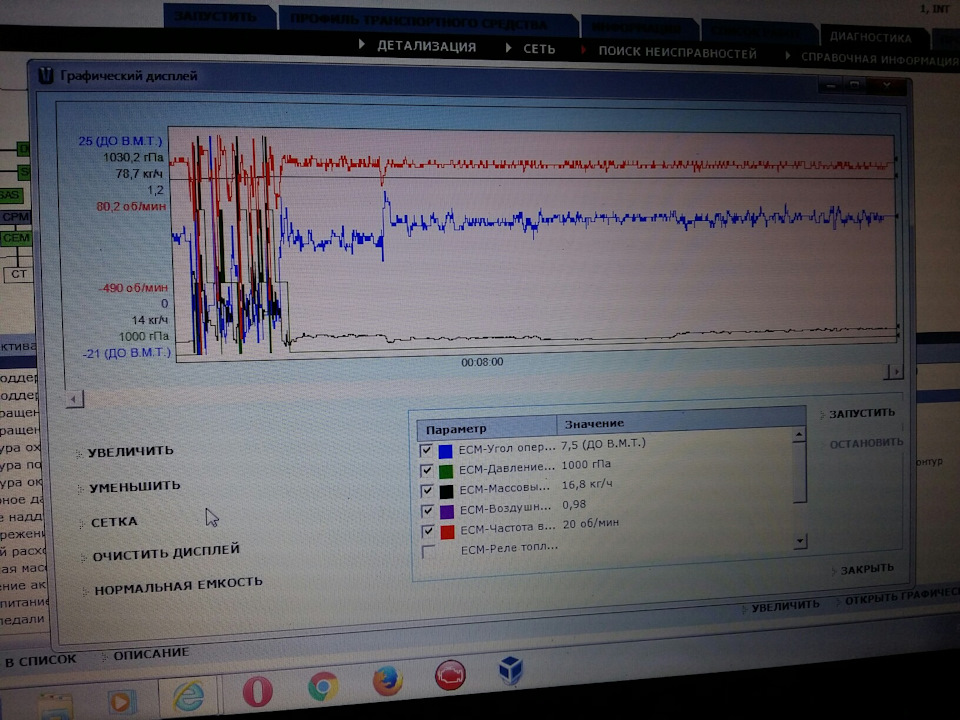
Task: Open ДЕТАЛИЗАЦИЯ submenu tab
Action: coord(427,47)
